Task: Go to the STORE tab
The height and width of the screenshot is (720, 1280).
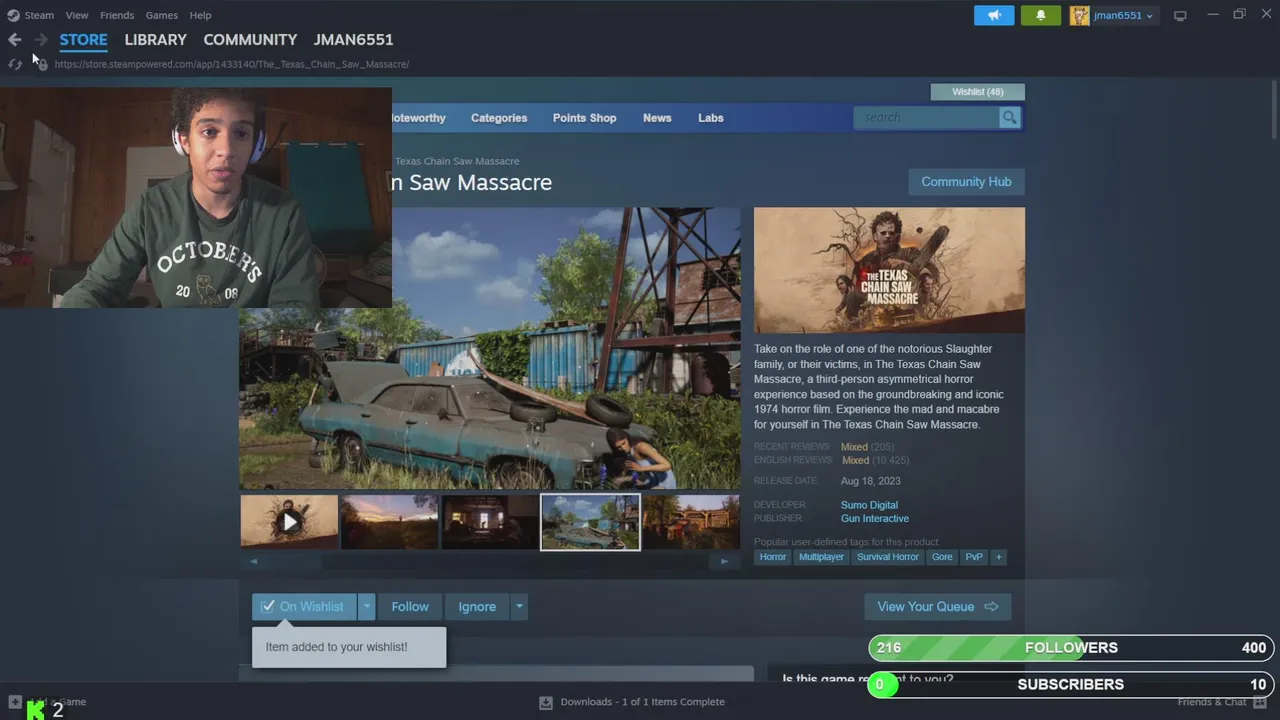Action: pos(83,40)
